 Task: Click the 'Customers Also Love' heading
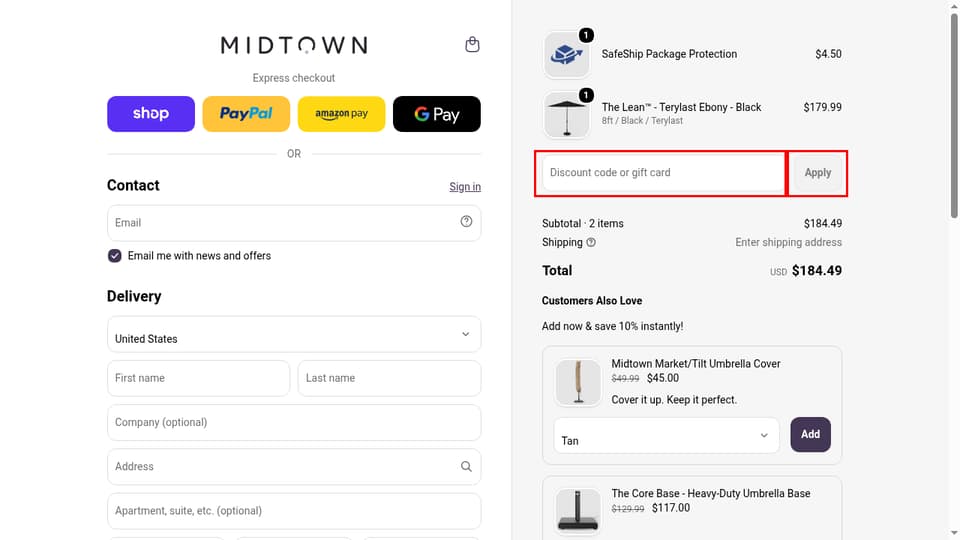coord(592,301)
